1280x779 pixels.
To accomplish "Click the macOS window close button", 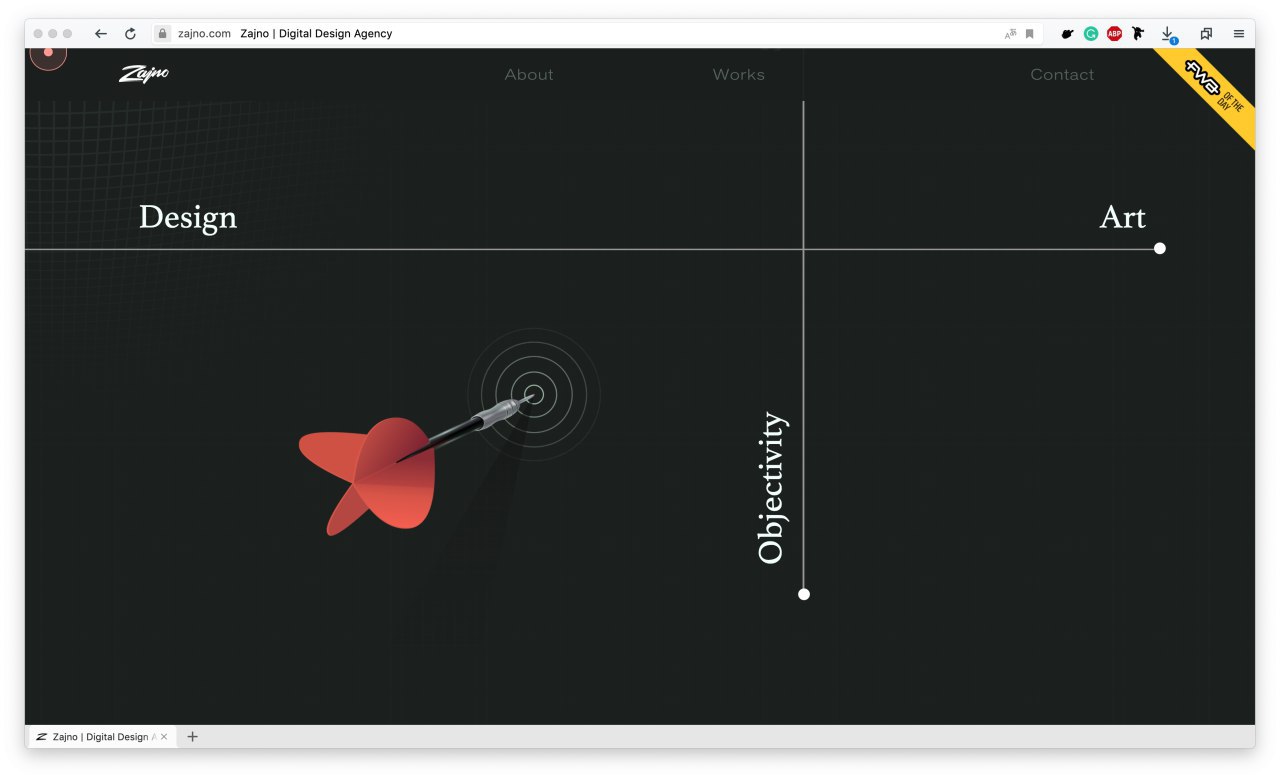I will [38, 34].
